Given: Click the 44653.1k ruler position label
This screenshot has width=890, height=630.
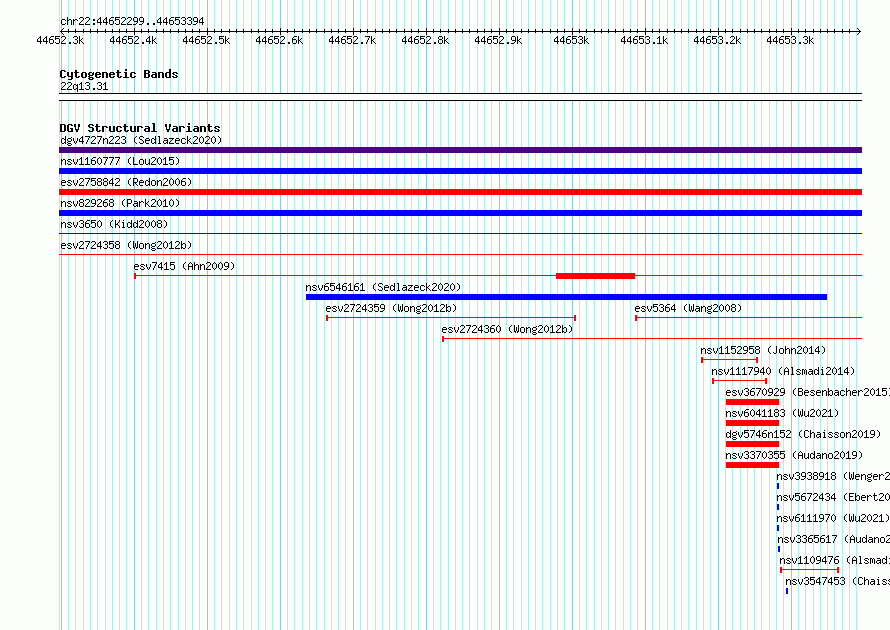Looking at the screenshot, I should pyautogui.click(x=644, y=40).
